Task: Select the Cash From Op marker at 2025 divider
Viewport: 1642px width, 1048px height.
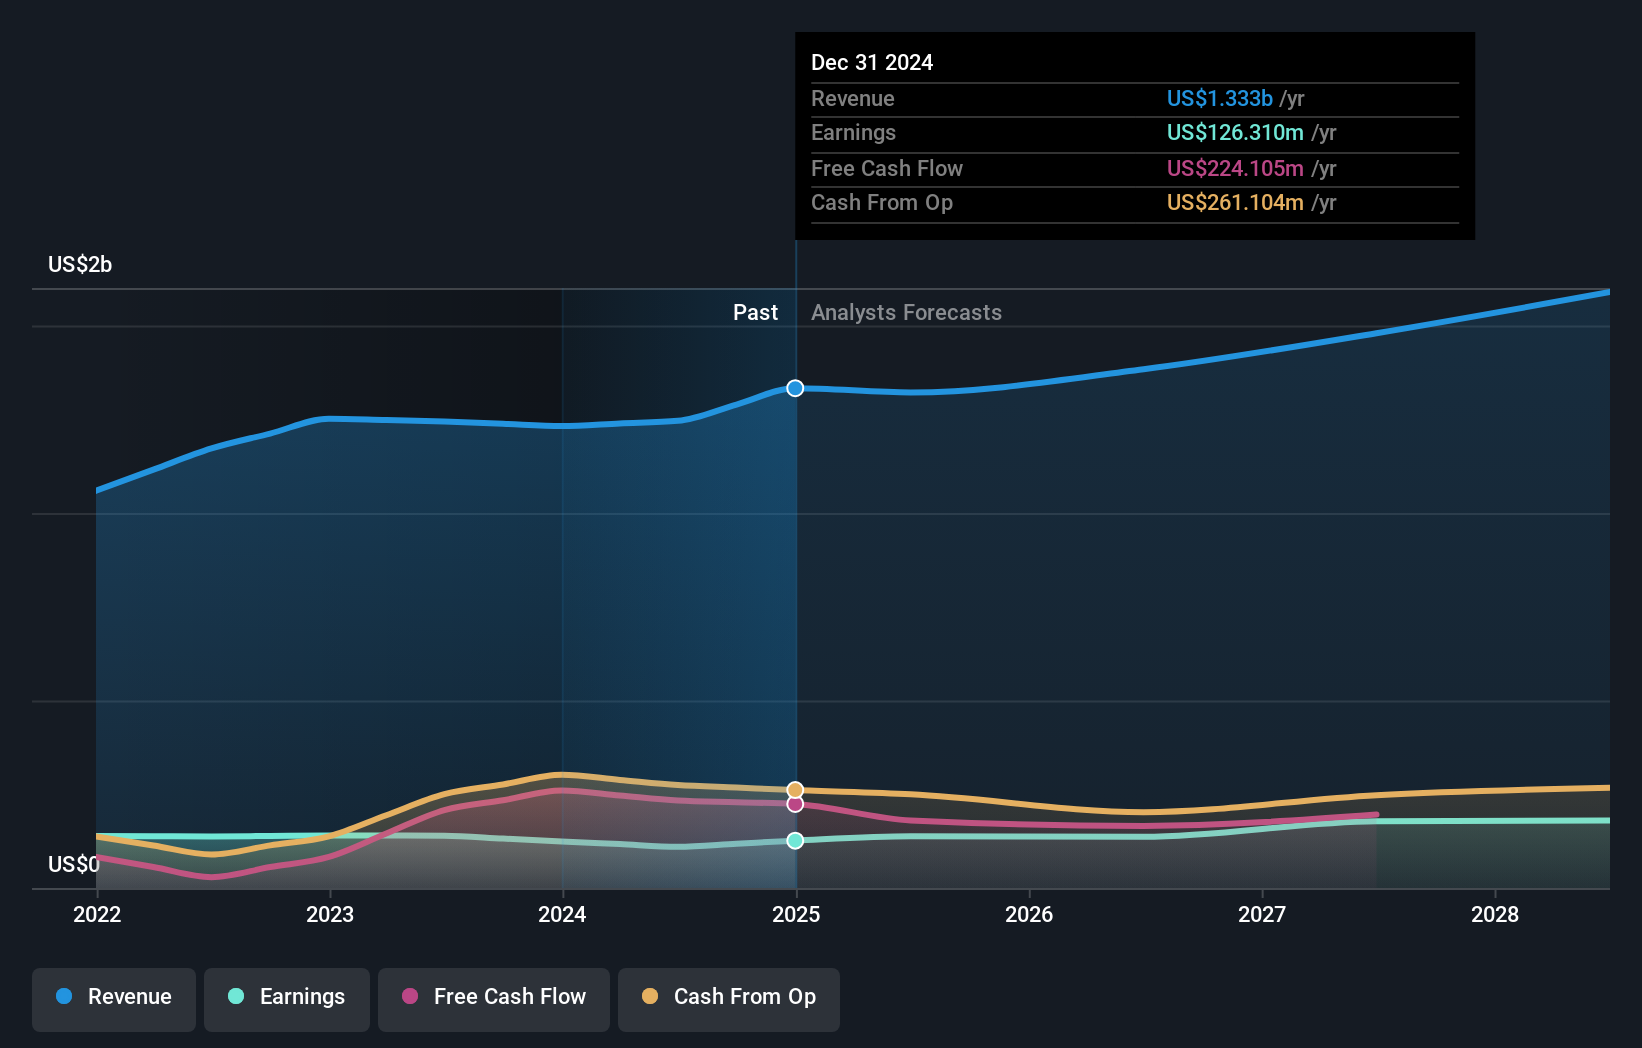Action: tap(795, 790)
